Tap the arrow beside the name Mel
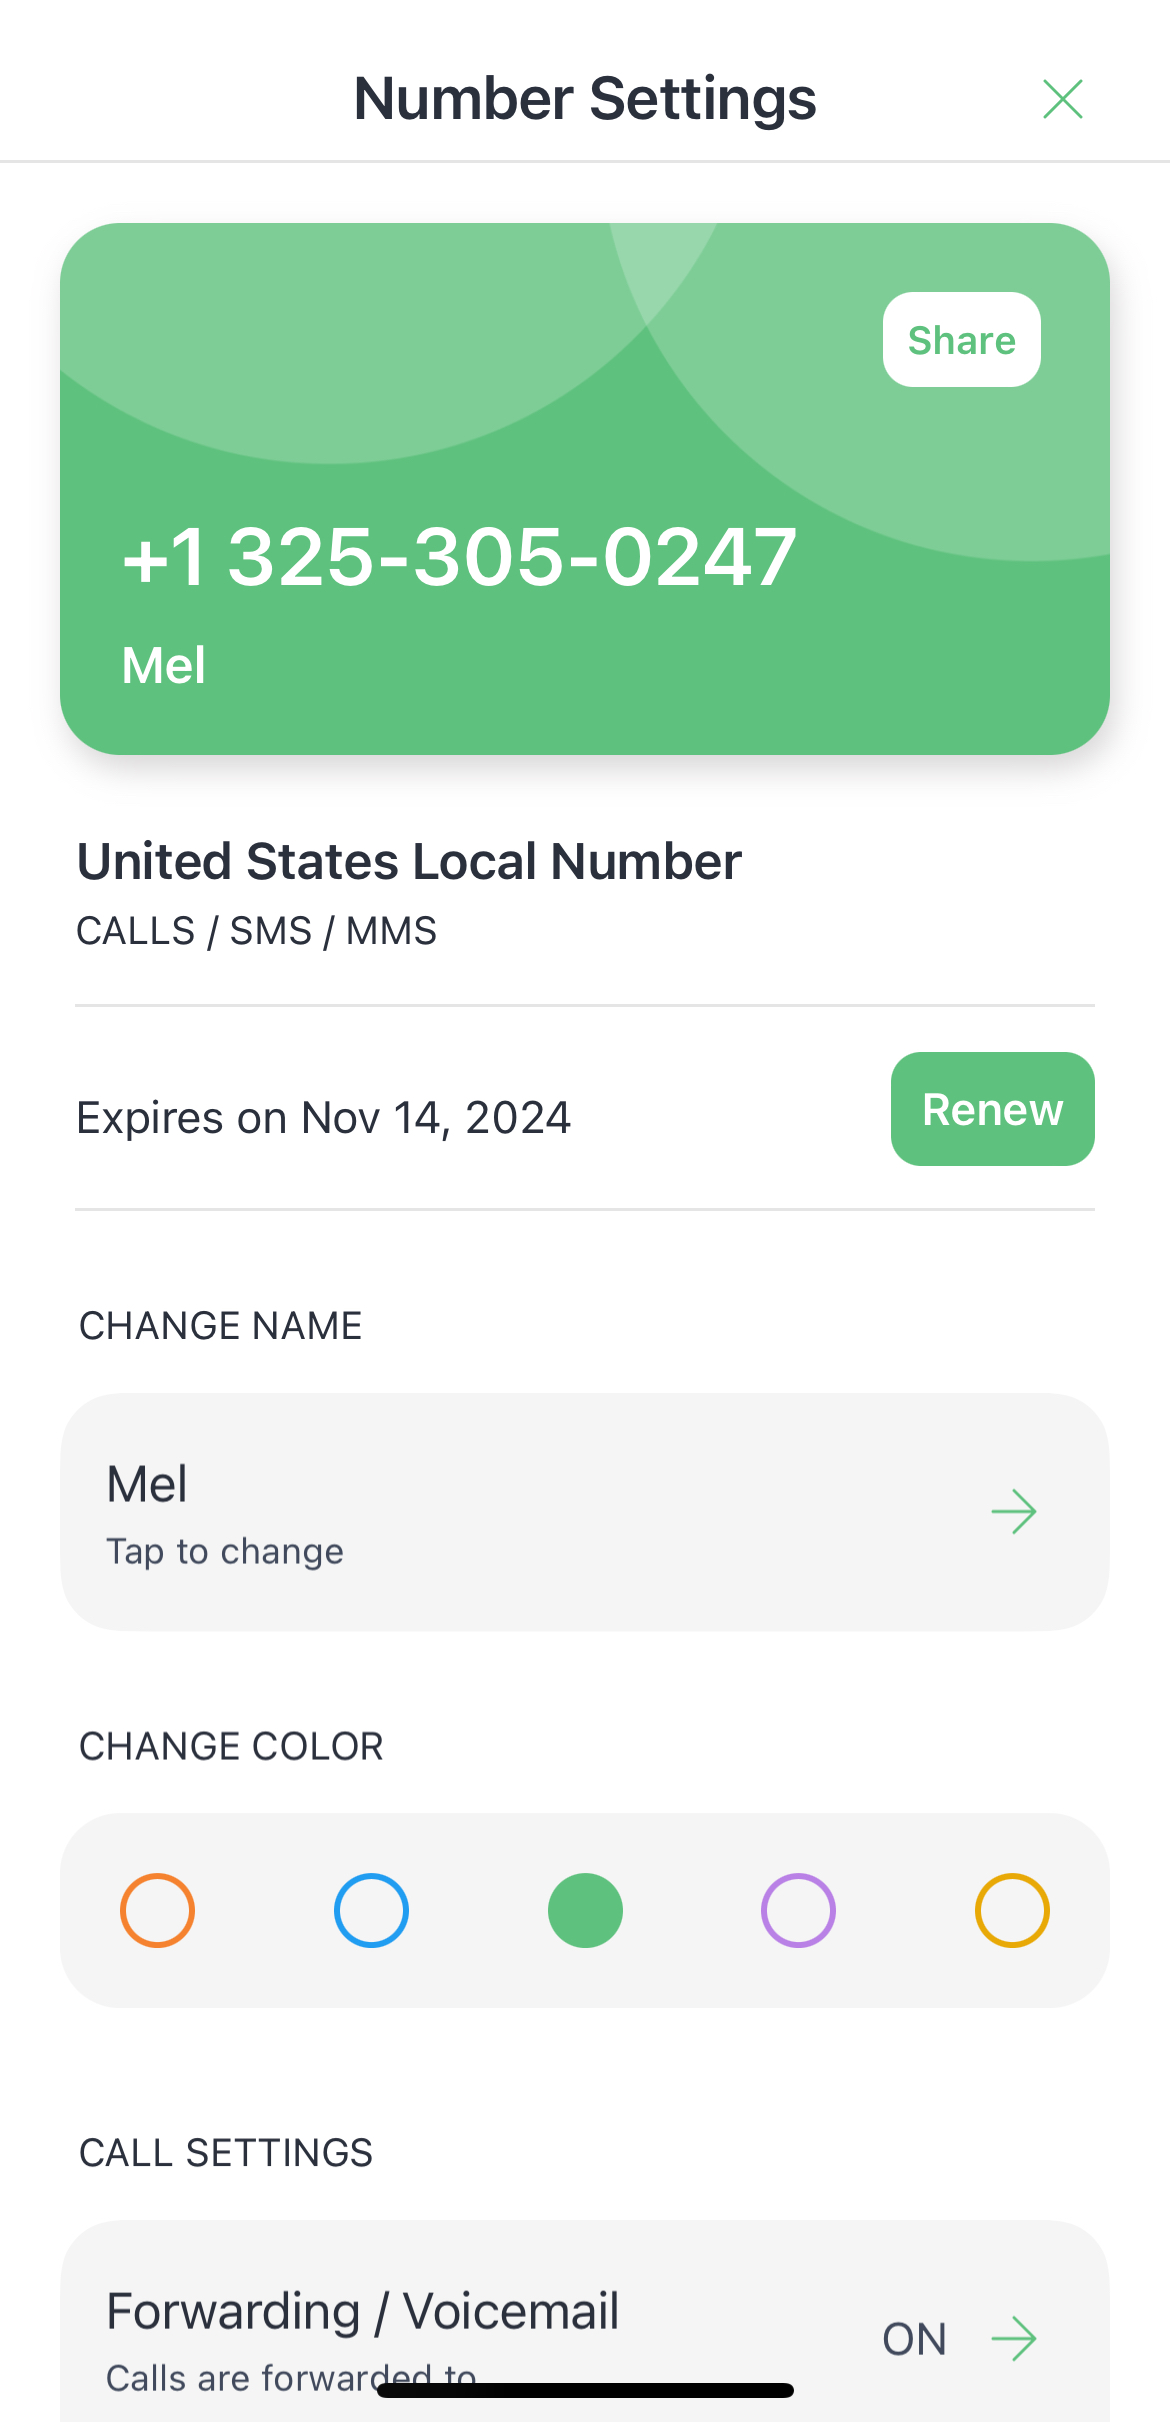Screen dimensions: 1170x2422 [1013, 1511]
